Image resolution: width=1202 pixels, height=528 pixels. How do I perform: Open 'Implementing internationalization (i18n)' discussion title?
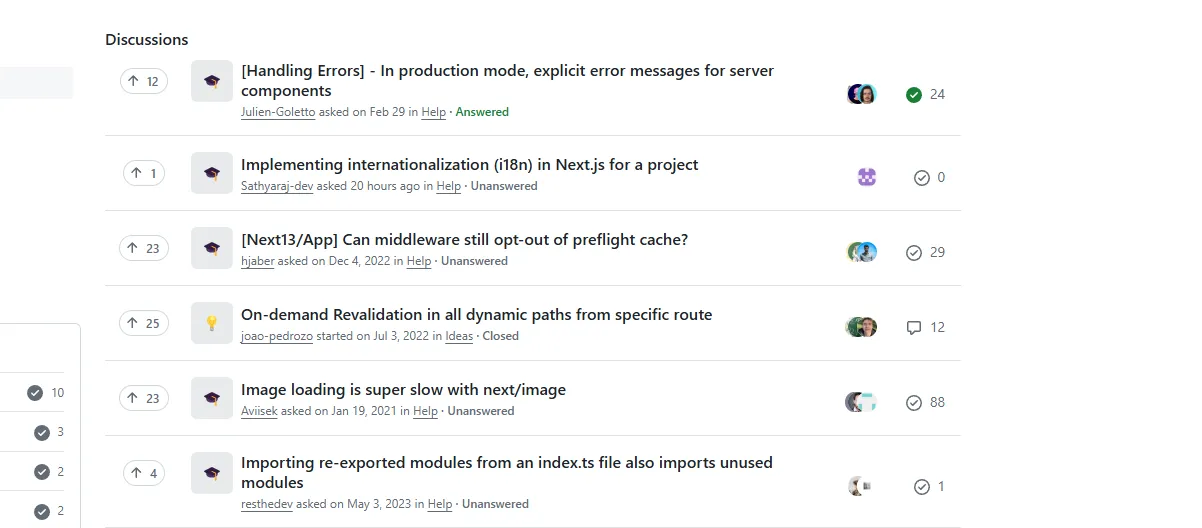click(x=469, y=165)
